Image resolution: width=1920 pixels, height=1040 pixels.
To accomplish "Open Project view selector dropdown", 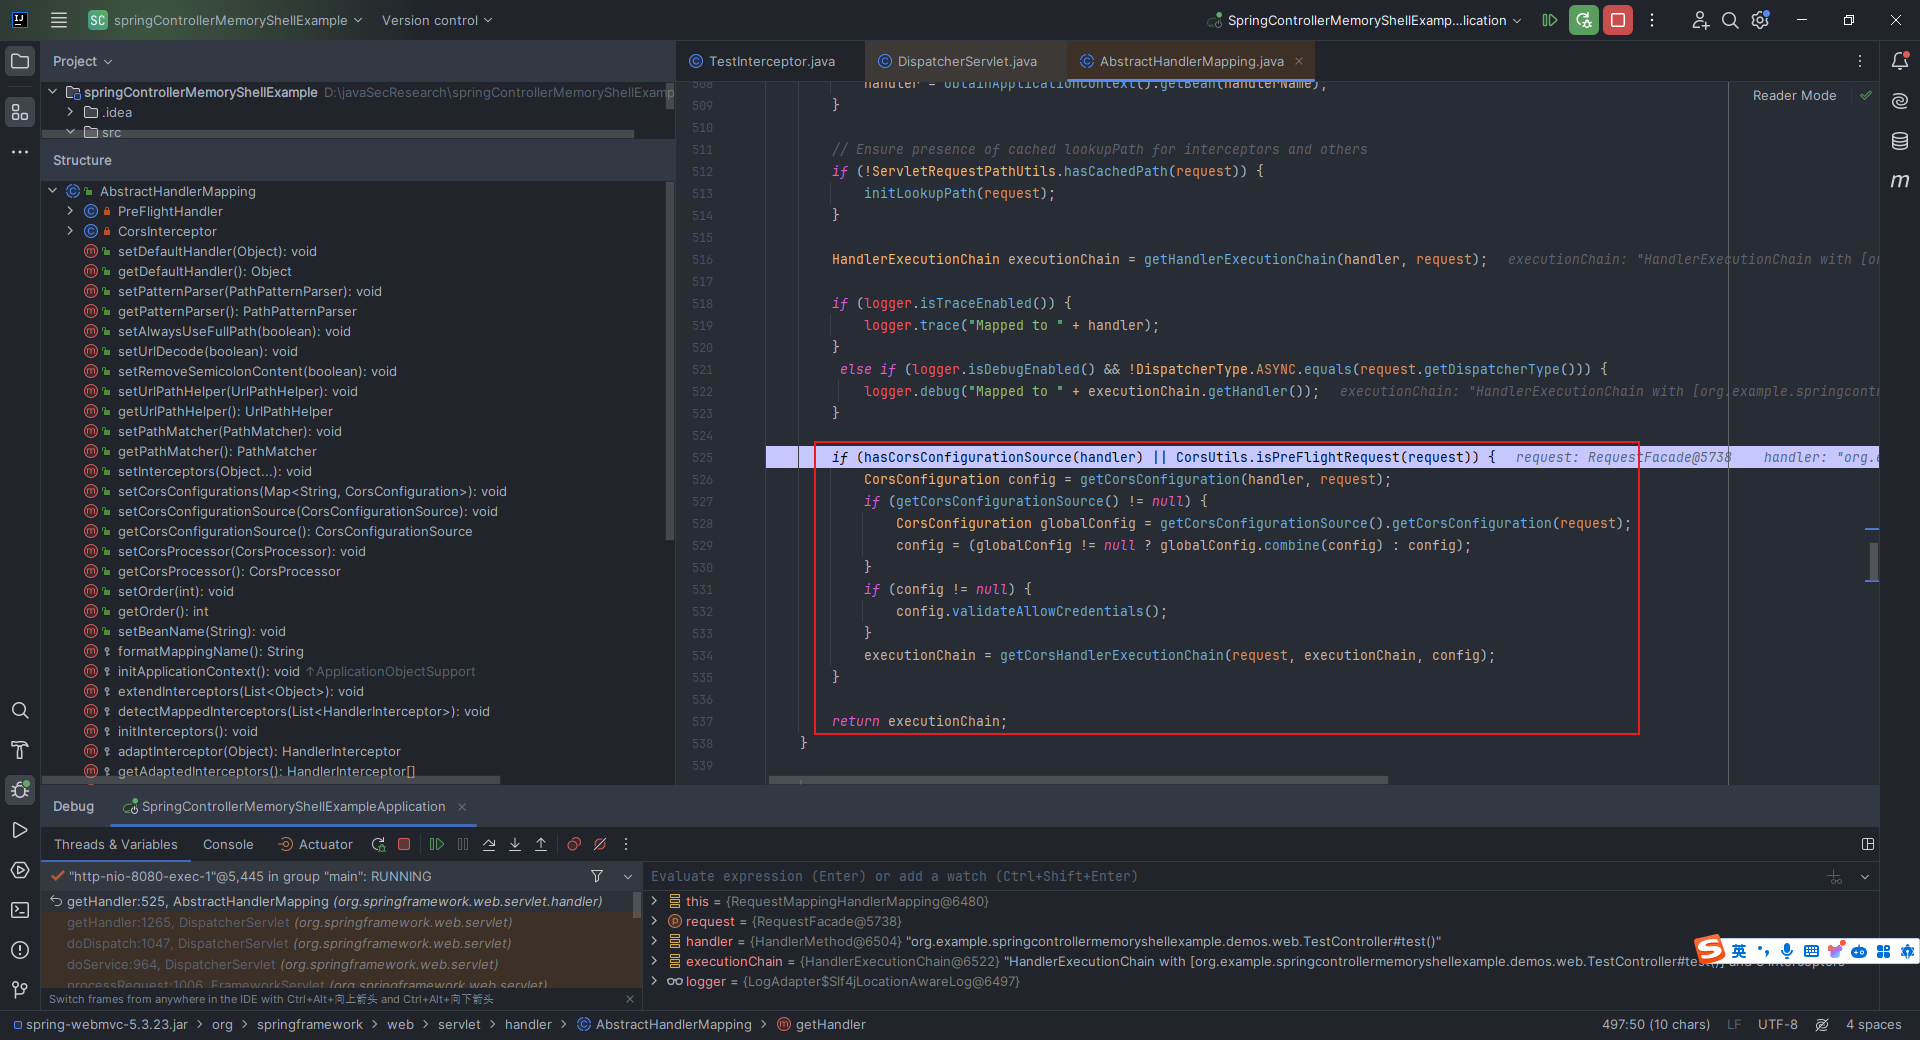I will click(82, 61).
